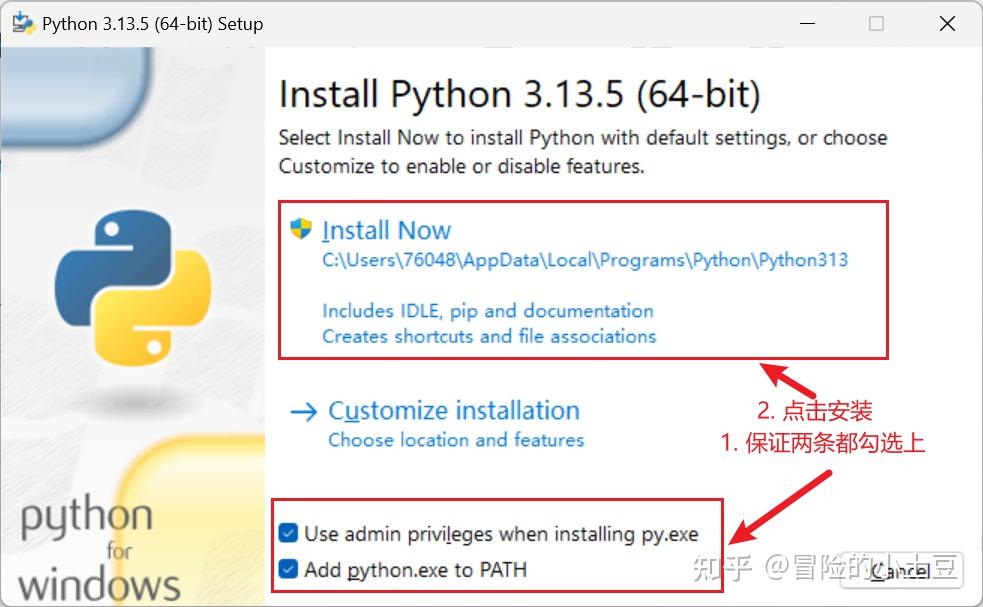This screenshot has height=607, width=983.
Task: Enable "Use admin privileges when installing py.exe"
Action: point(289,533)
